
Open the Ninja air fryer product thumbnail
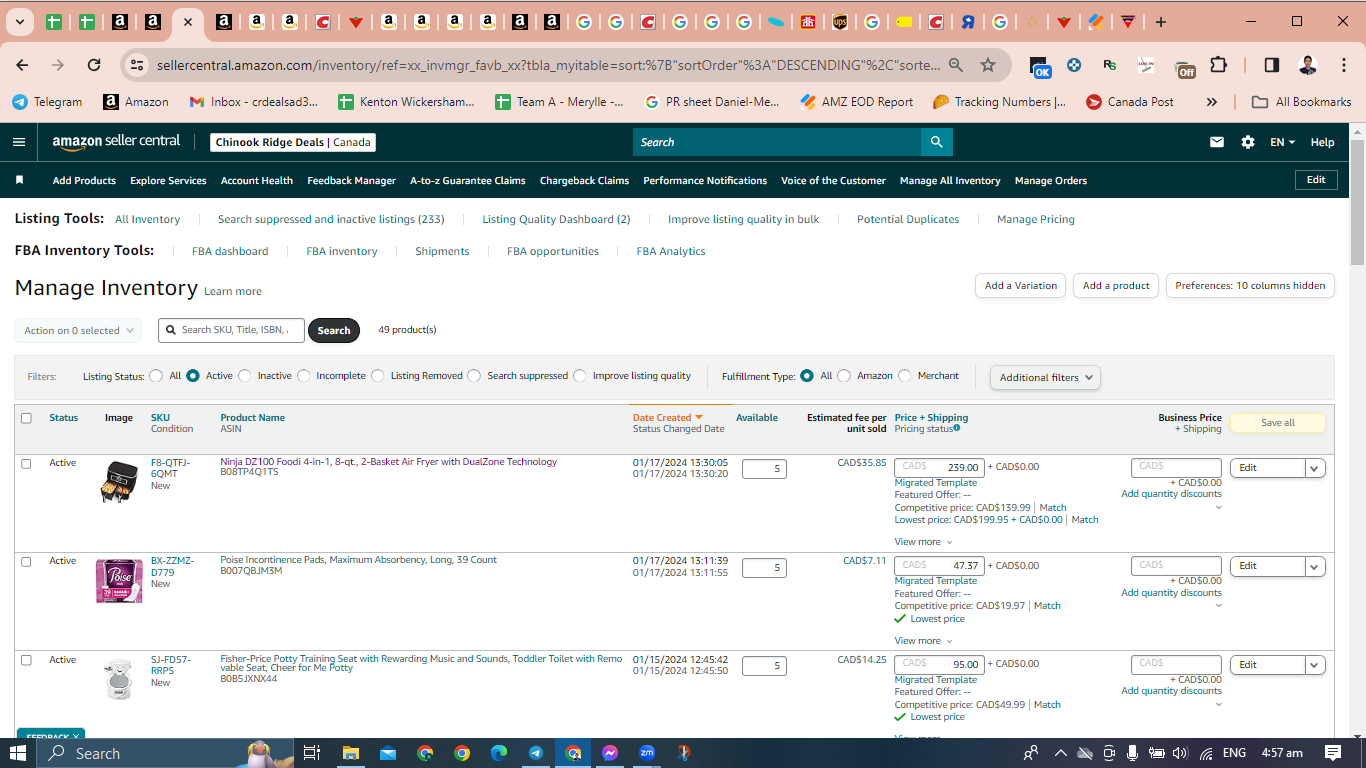point(119,481)
